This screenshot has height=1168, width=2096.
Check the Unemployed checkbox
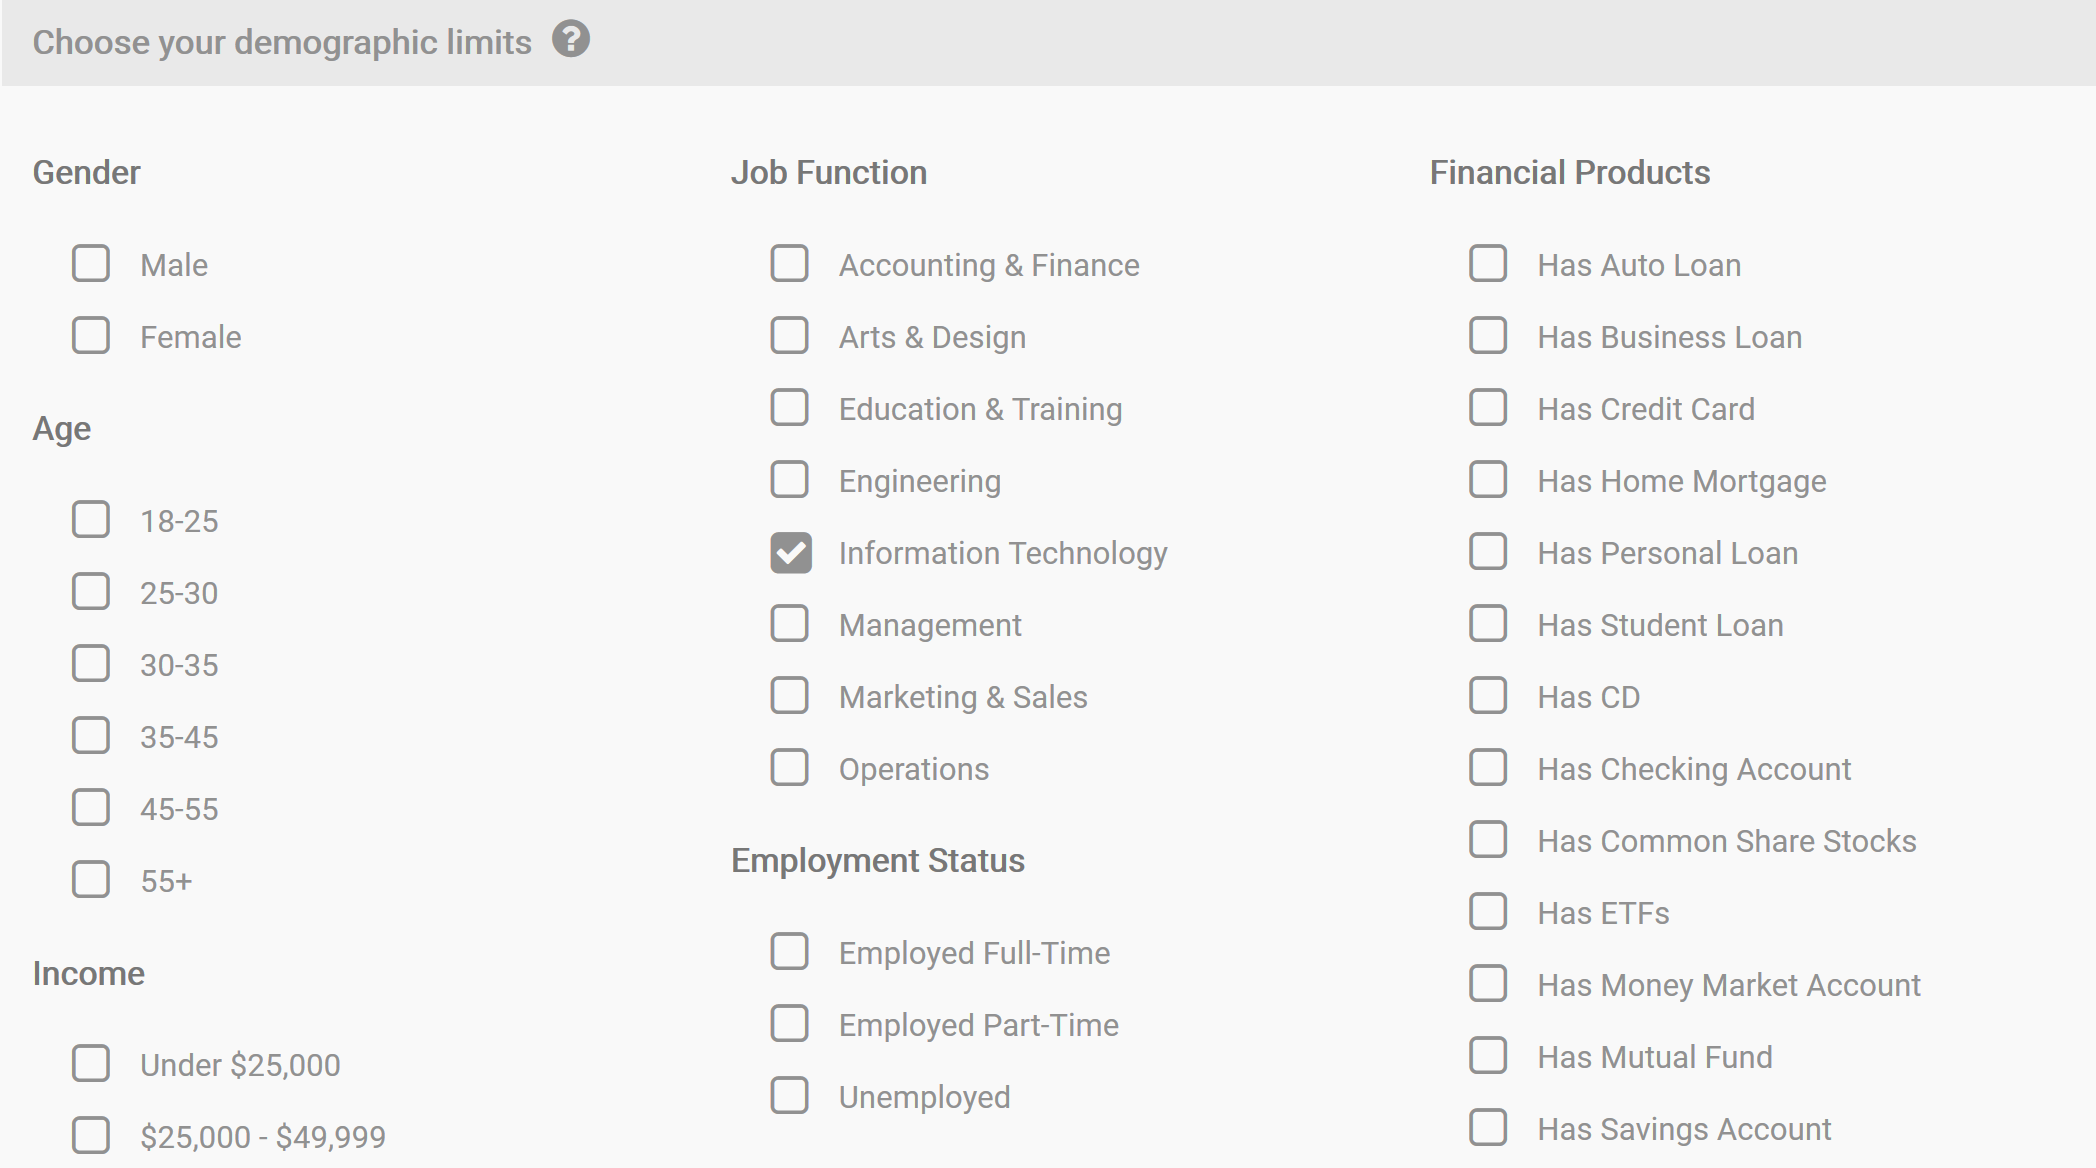pyautogui.click(x=790, y=1096)
